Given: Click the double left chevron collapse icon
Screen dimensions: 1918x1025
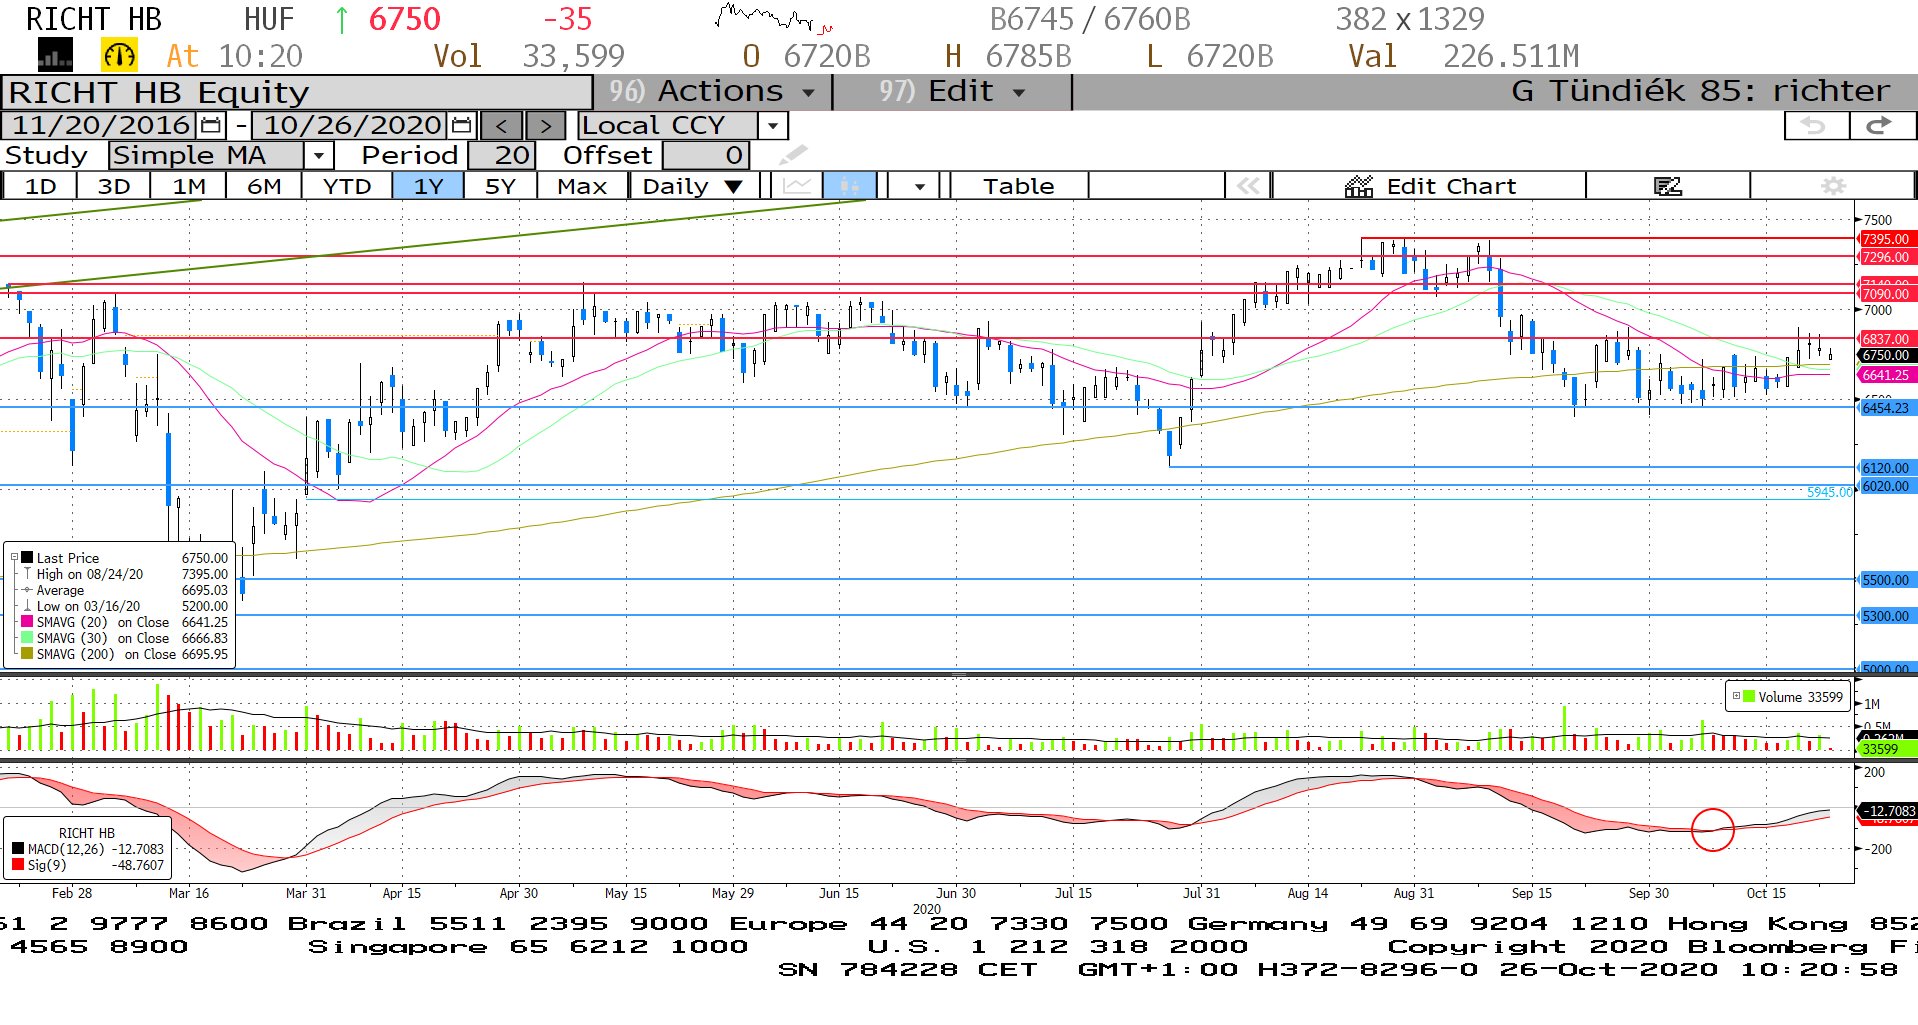Looking at the screenshot, I should (x=1247, y=186).
